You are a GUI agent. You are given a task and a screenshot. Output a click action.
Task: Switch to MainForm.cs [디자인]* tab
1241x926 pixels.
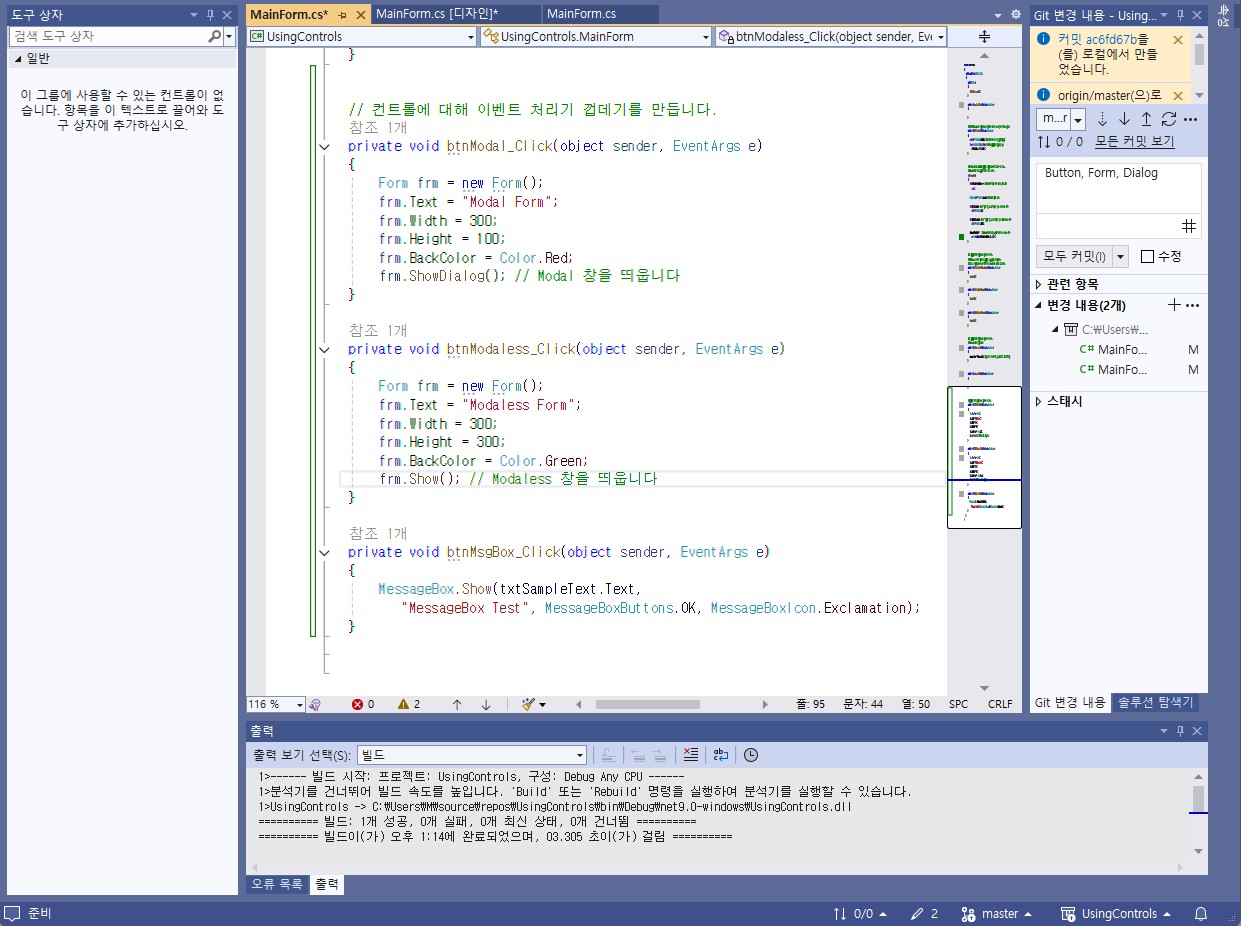pyautogui.click(x=436, y=14)
